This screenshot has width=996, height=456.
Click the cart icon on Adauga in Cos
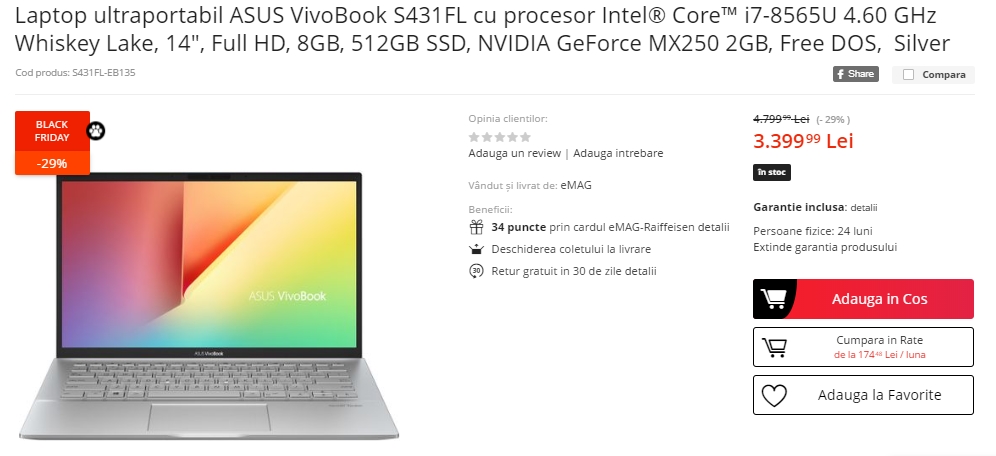pyautogui.click(x=774, y=298)
